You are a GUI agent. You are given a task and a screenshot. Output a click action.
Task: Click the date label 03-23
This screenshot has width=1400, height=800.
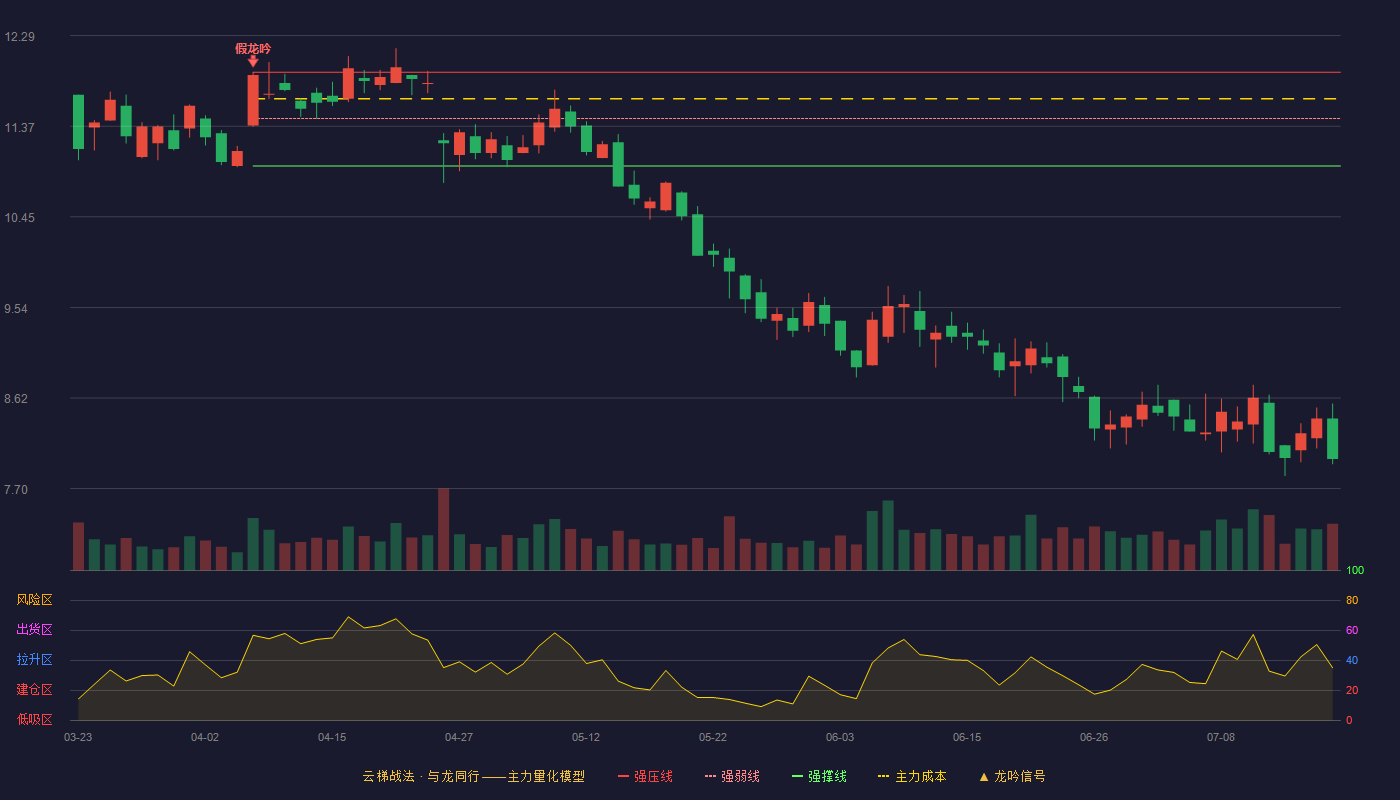click(x=78, y=737)
